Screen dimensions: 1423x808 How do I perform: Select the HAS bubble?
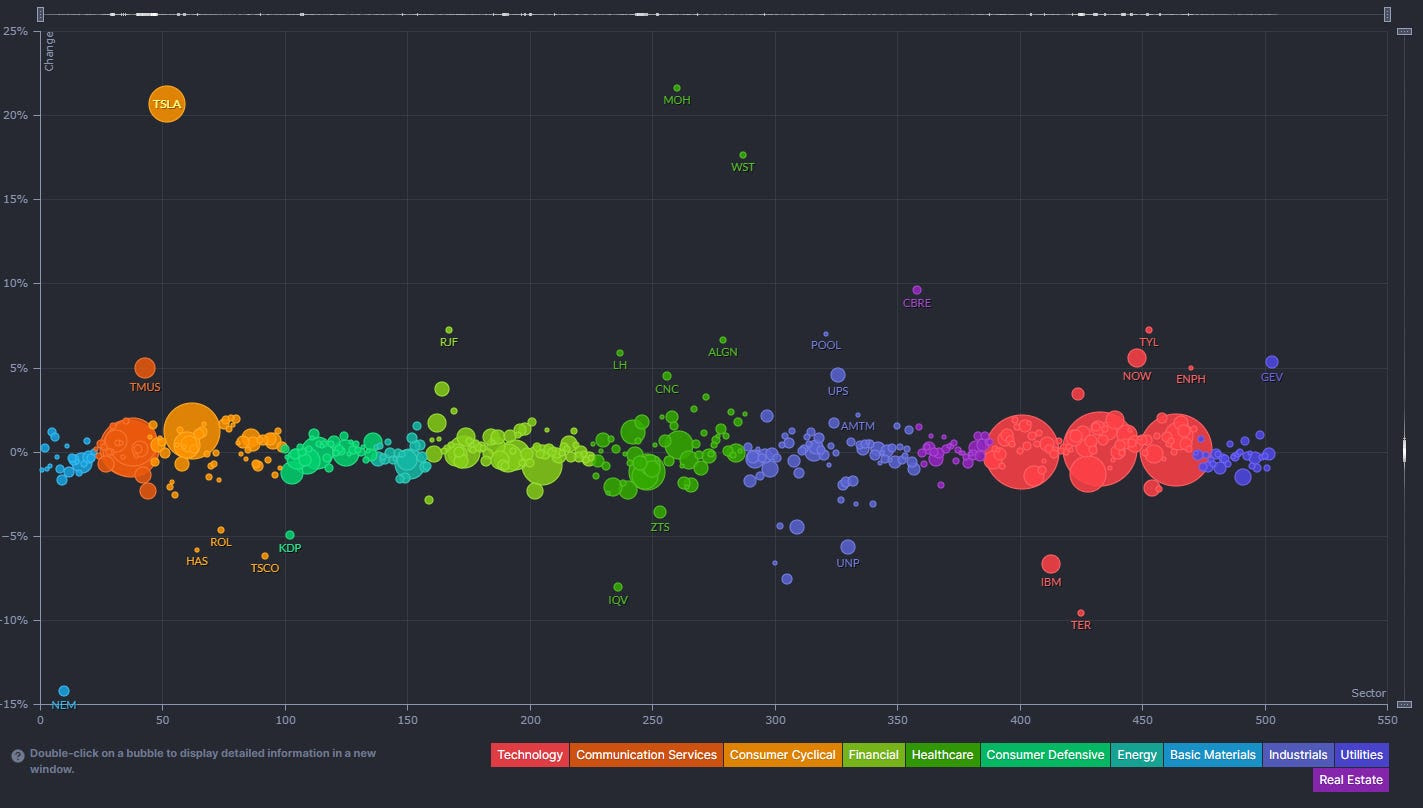pos(197,550)
